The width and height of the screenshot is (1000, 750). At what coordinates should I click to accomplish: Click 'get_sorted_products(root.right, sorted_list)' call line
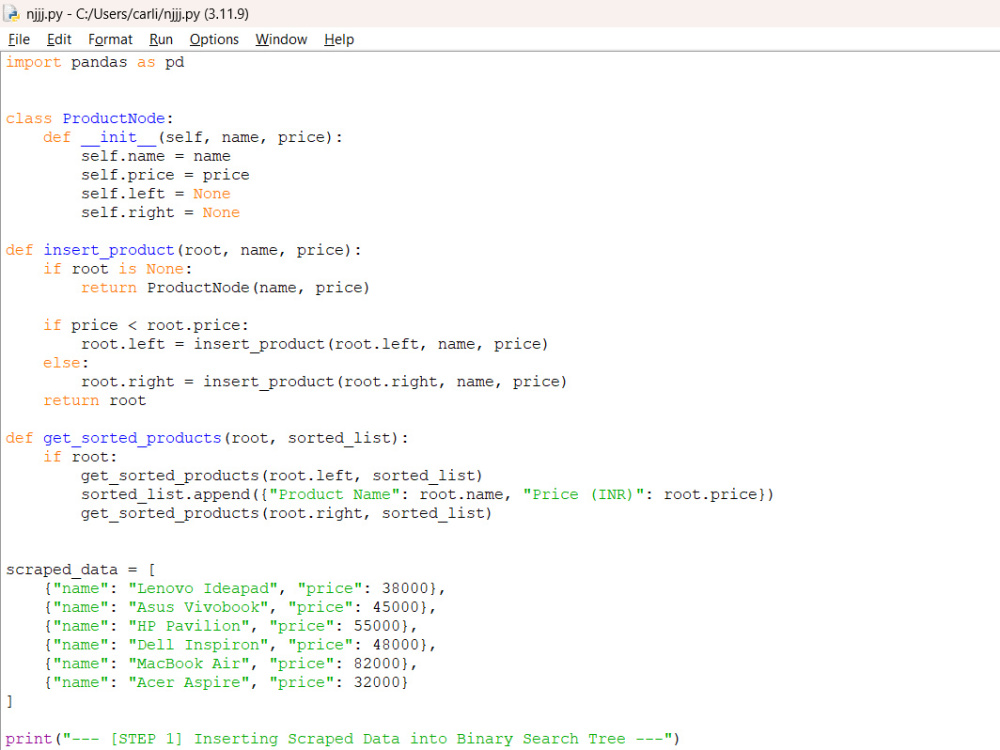click(286, 513)
